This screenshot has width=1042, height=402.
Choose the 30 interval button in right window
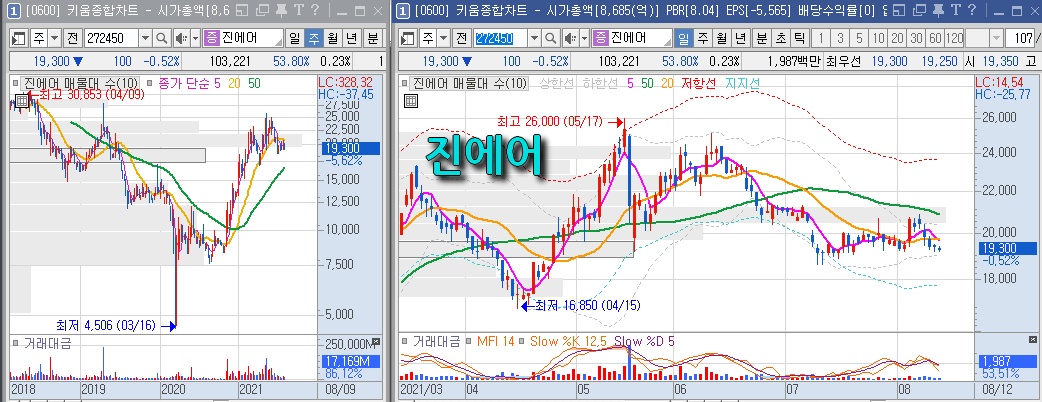click(x=916, y=38)
